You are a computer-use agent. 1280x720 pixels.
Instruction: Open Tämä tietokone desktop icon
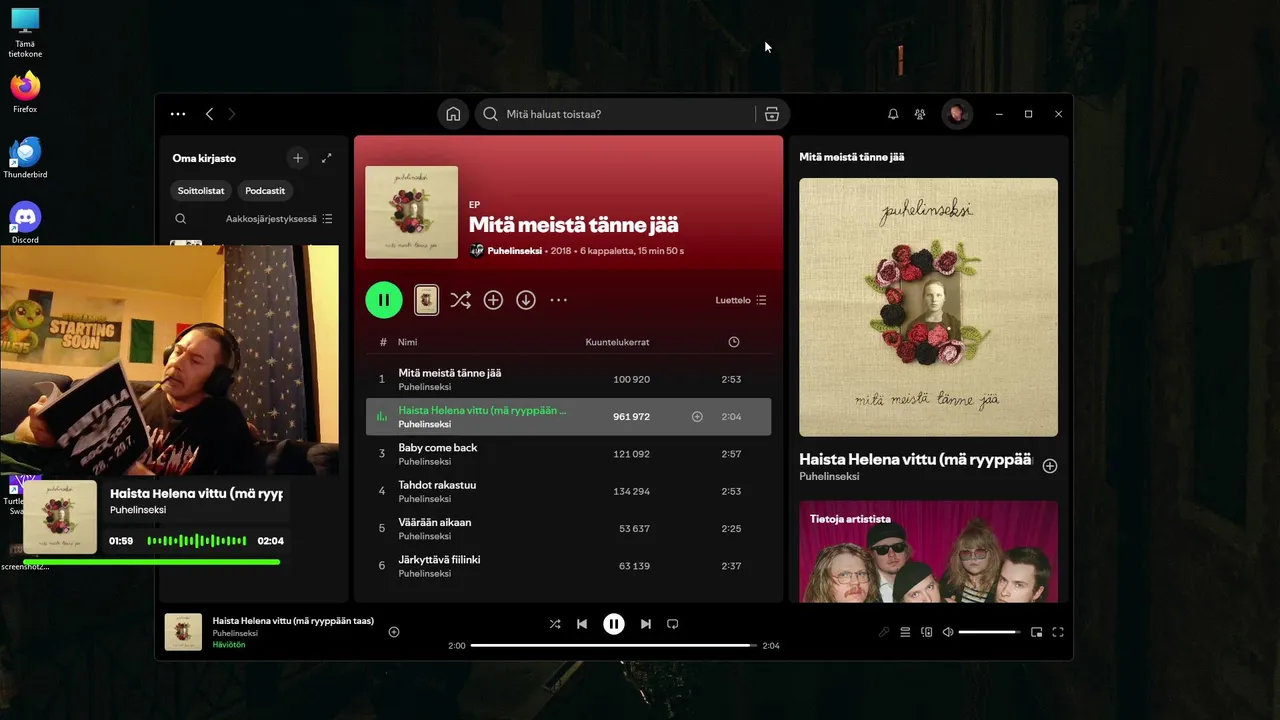(25, 33)
